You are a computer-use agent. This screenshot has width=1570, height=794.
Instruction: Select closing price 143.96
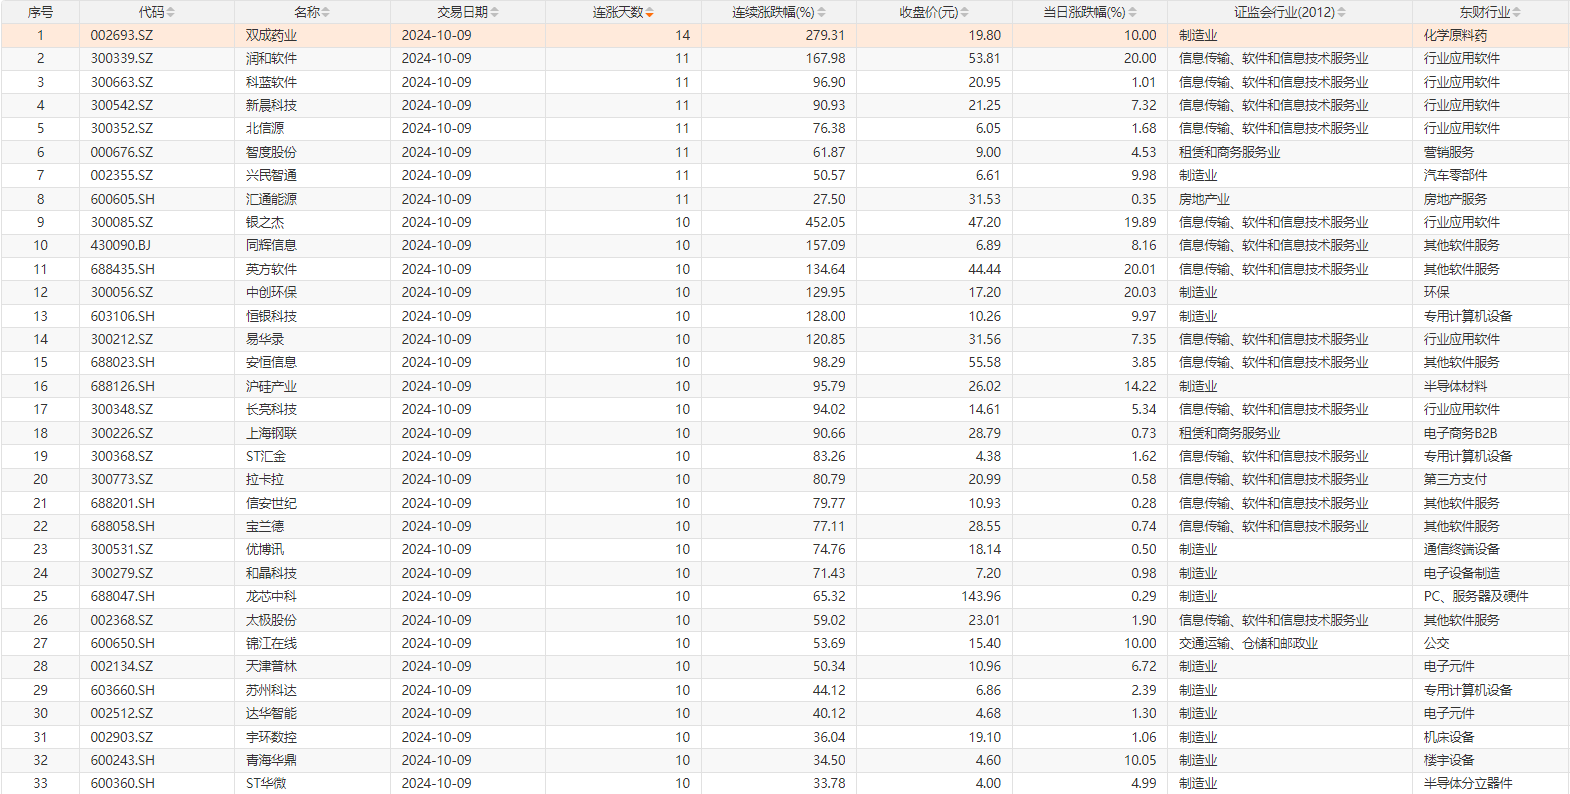981,596
